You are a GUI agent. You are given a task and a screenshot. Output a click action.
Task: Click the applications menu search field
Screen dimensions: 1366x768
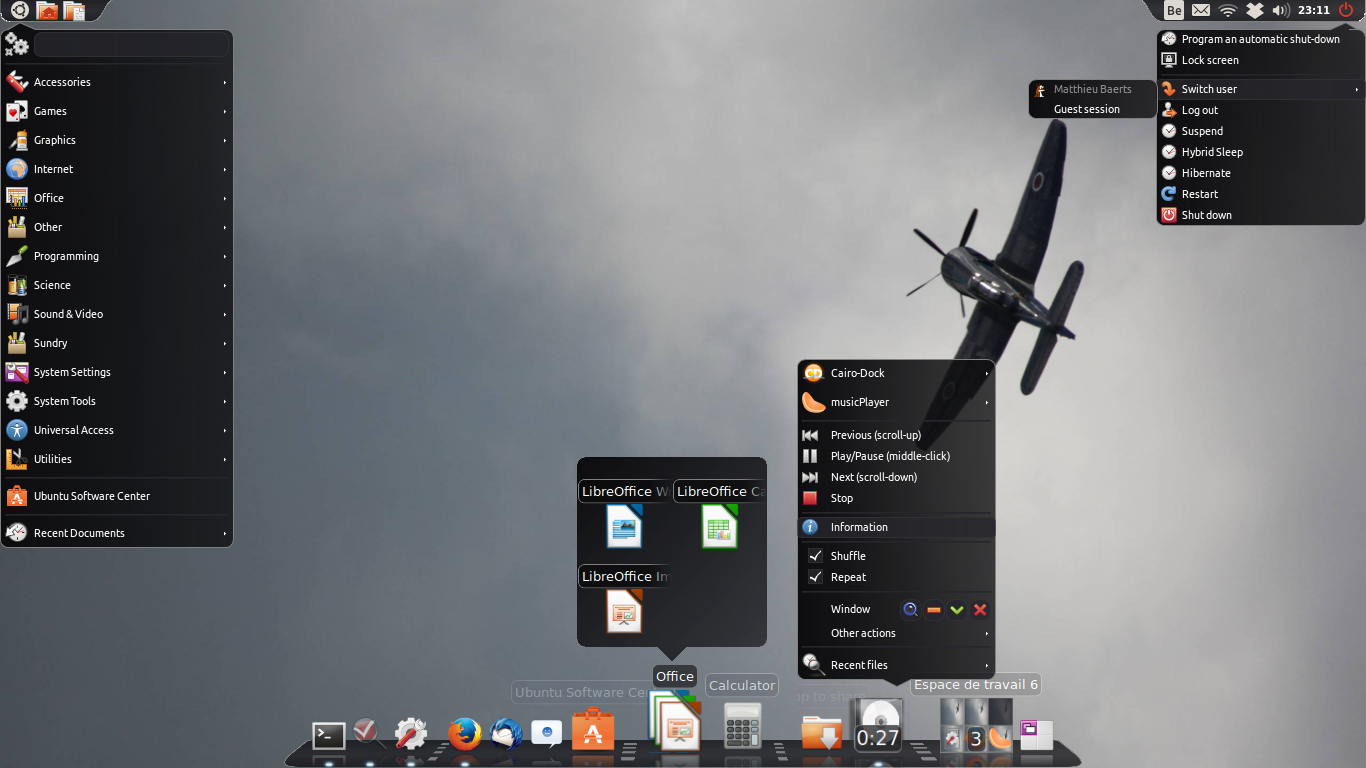131,45
